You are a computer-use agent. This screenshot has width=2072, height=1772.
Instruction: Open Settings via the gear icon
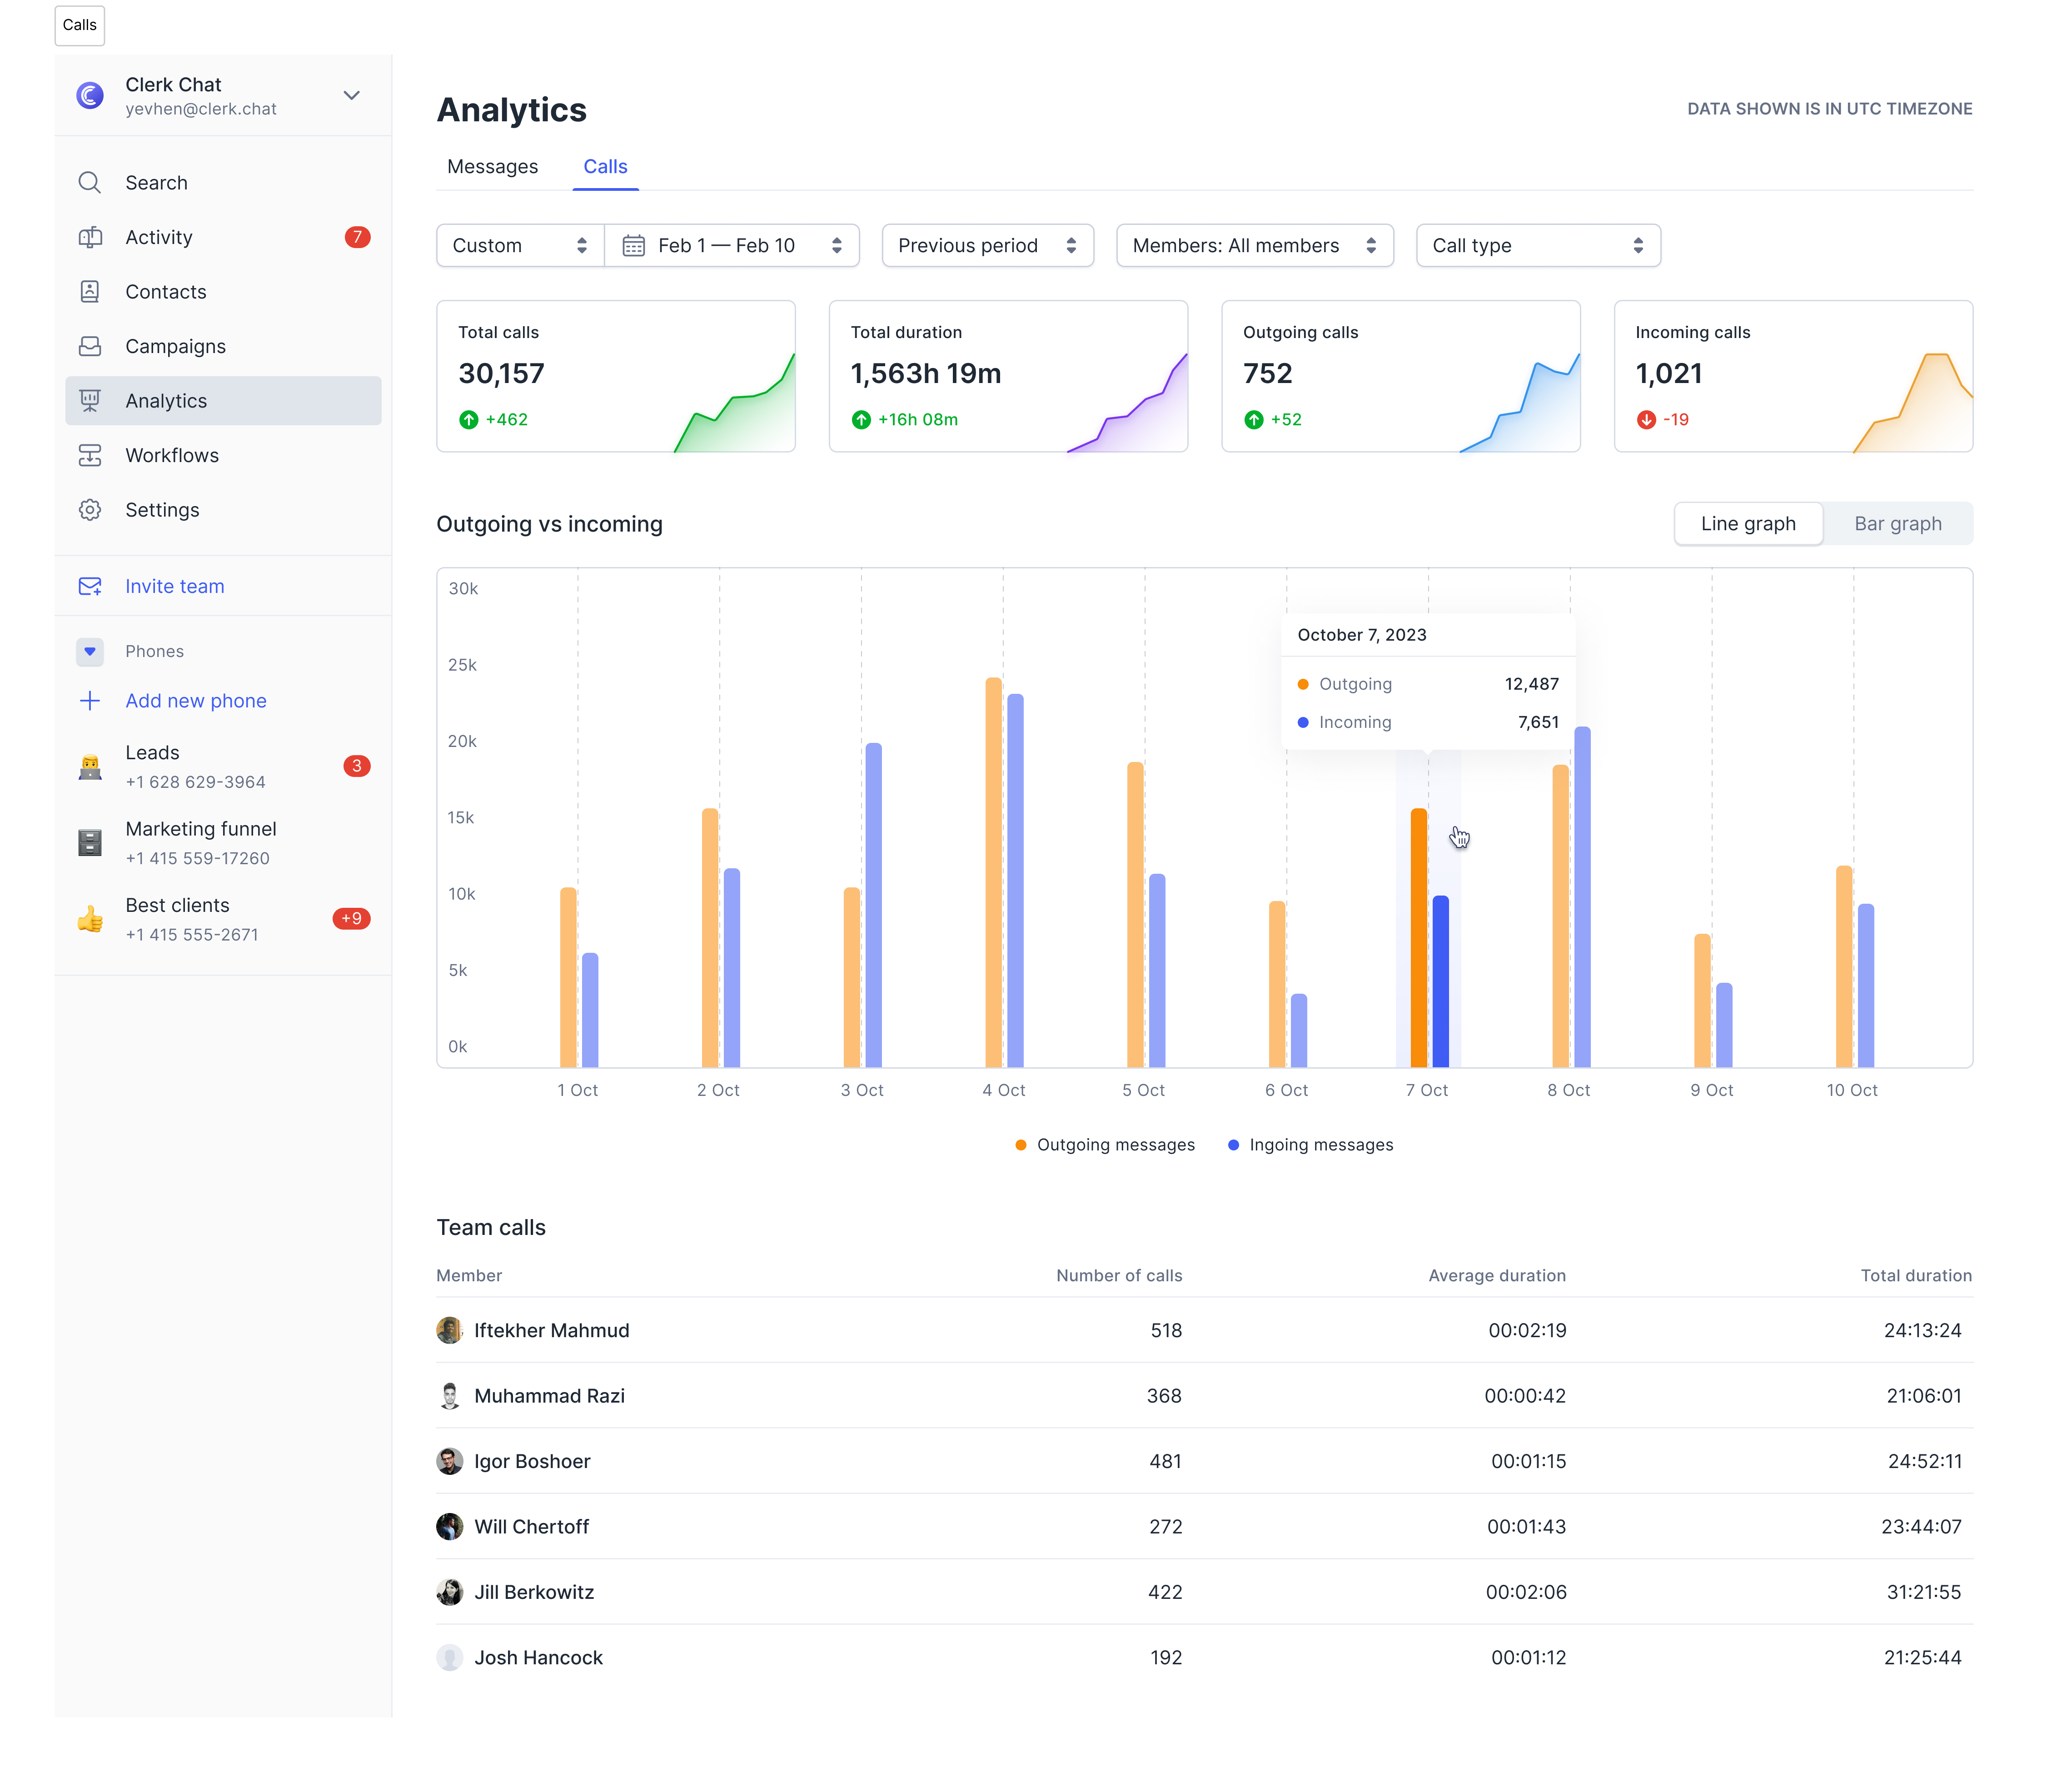point(90,510)
